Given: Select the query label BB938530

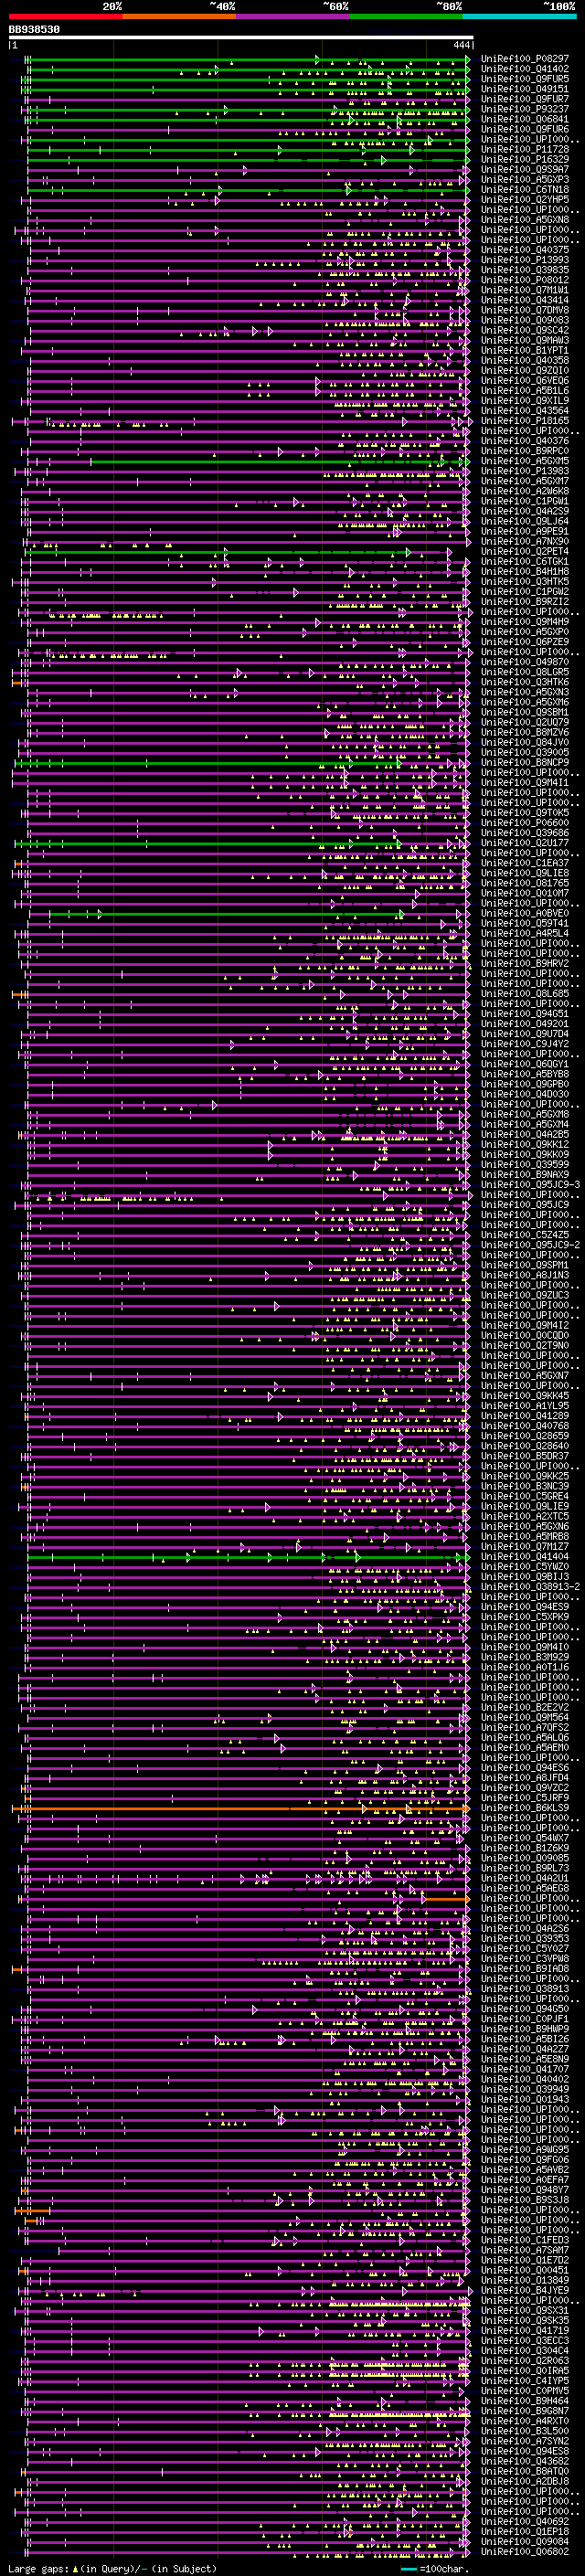Looking at the screenshot, I should pos(34,30).
